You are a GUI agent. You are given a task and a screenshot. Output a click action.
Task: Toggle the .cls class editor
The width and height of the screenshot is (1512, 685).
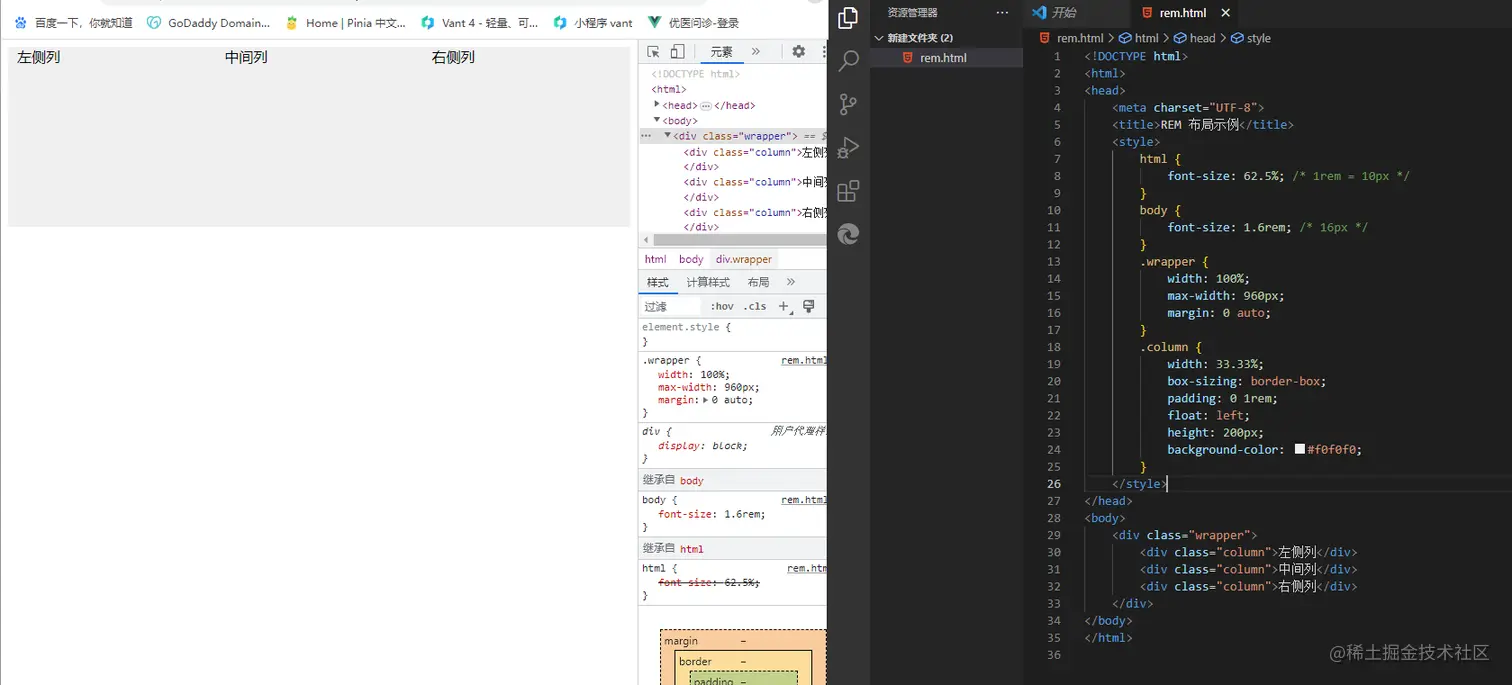click(x=755, y=306)
